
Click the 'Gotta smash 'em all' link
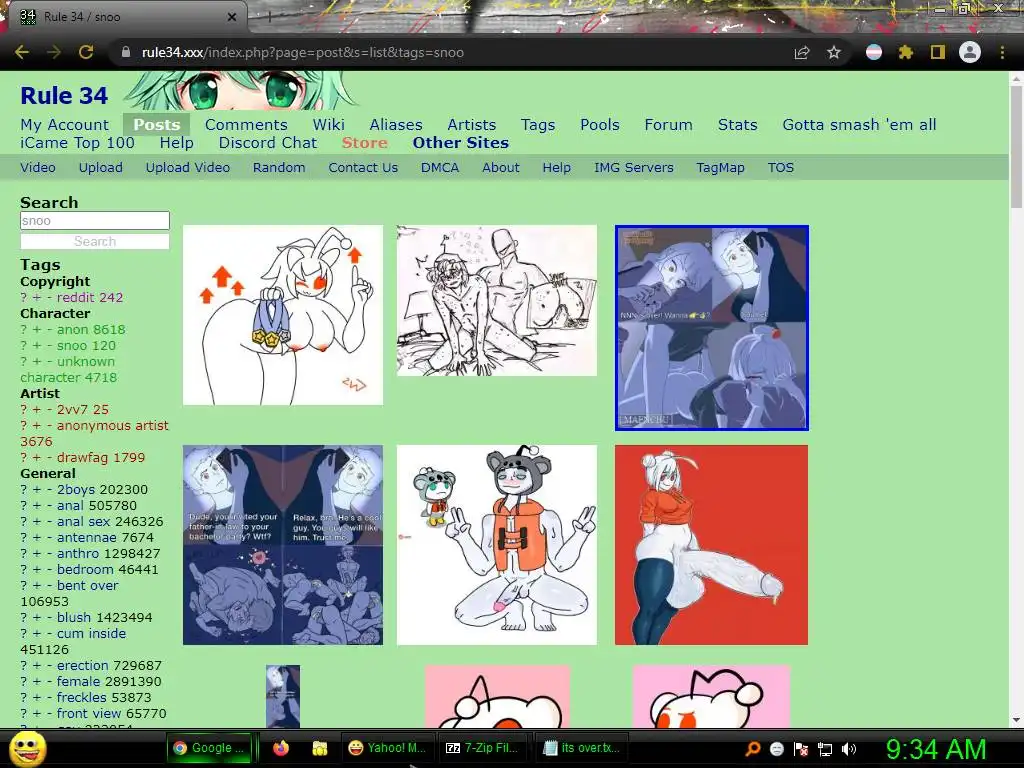tap(859, 124)
